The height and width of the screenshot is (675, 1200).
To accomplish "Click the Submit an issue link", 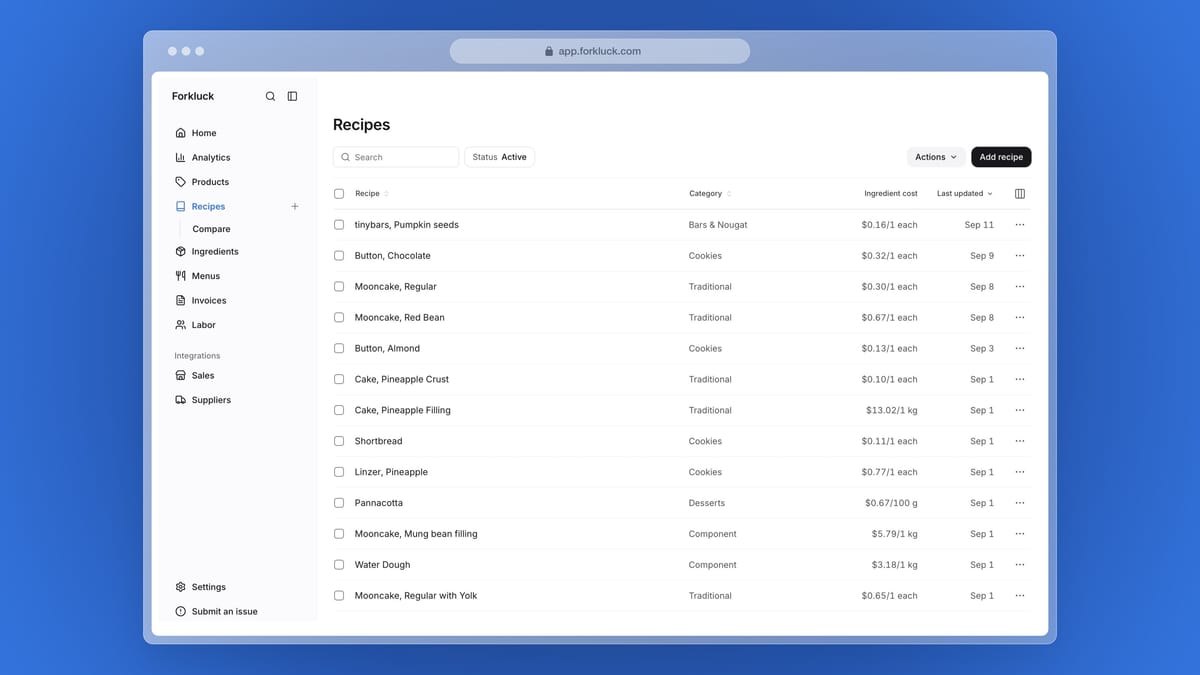I will [224, 612].
